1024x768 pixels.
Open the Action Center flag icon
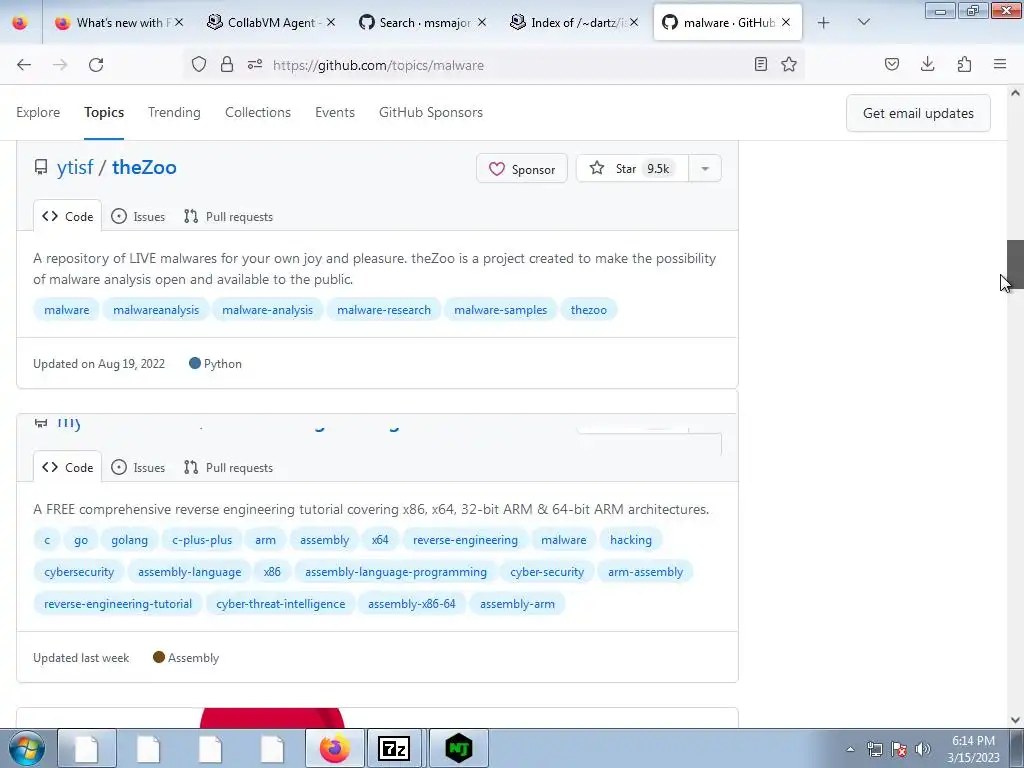[x=899, y=749]
